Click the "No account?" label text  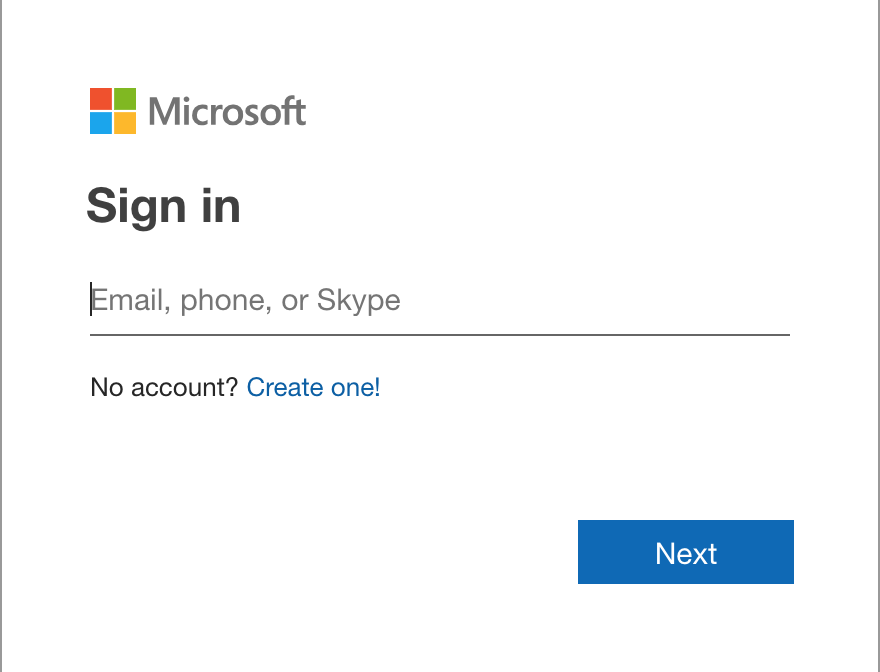point(164,387)
